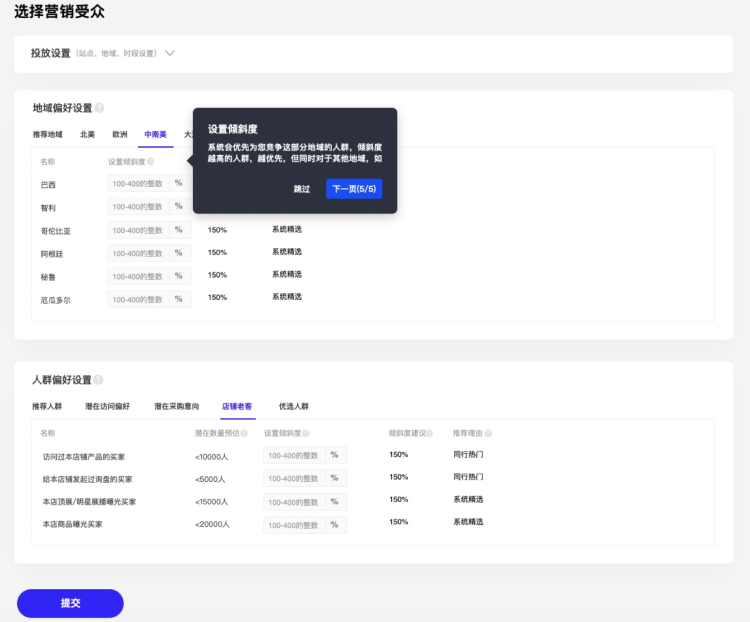Screen dimensions: 750x622
Task: Click the 厄瓜多尔 tilt percentage input field
Action: point(138,299)
